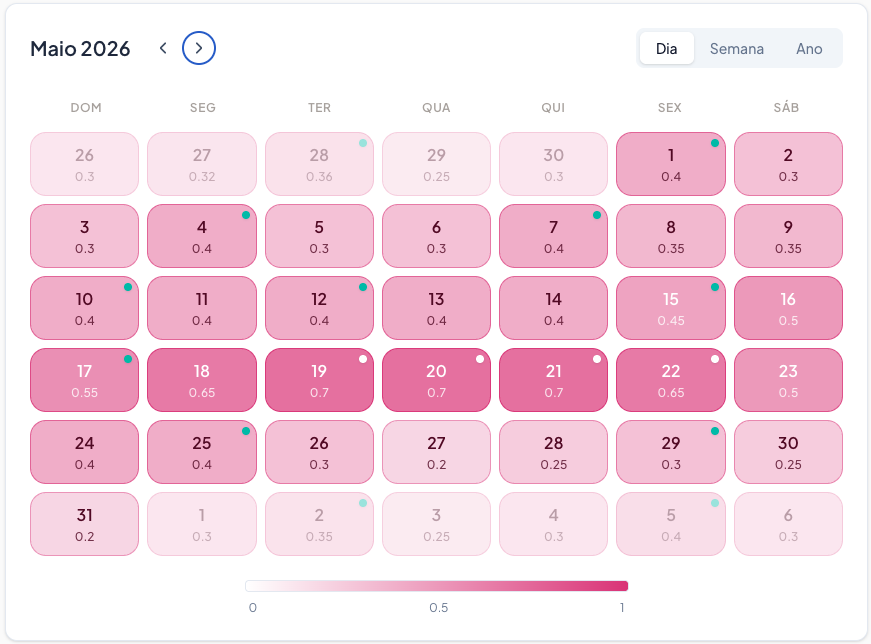Select April 28 from previous month
Viewport: 871px width, 644px height.
(x=319, y=164)
